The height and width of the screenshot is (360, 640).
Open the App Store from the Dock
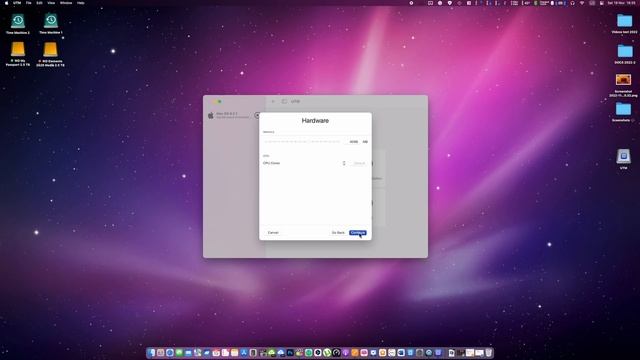[244, 353]
